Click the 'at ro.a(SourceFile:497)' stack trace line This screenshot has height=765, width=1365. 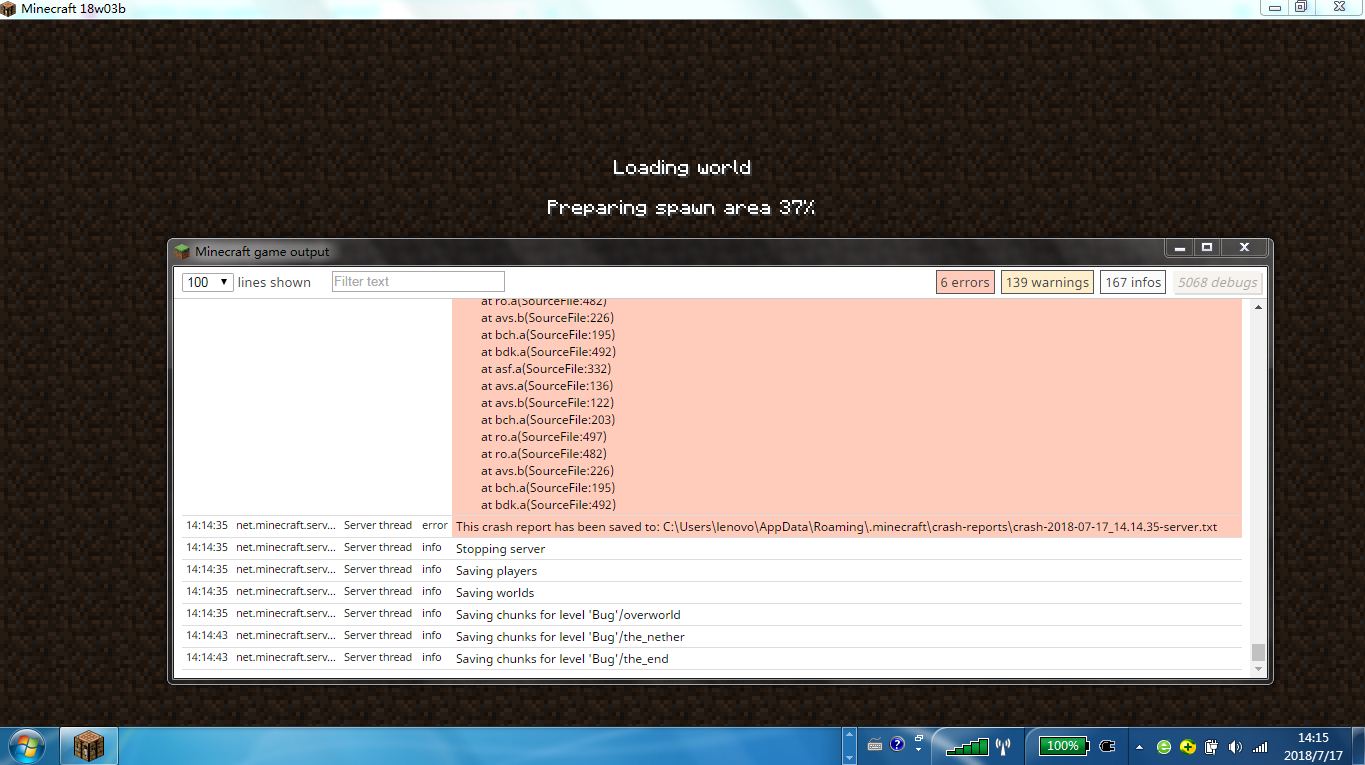pos(544,437)
